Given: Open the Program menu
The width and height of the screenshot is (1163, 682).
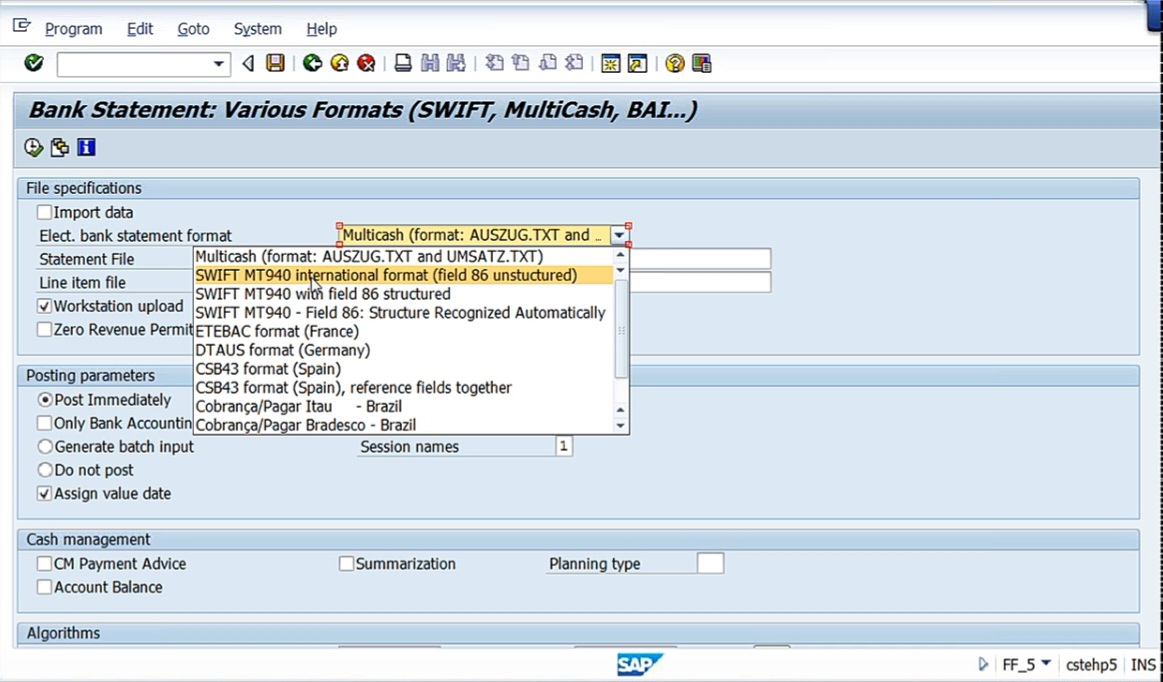Looking at the screenshot, I should click(73, 29).
